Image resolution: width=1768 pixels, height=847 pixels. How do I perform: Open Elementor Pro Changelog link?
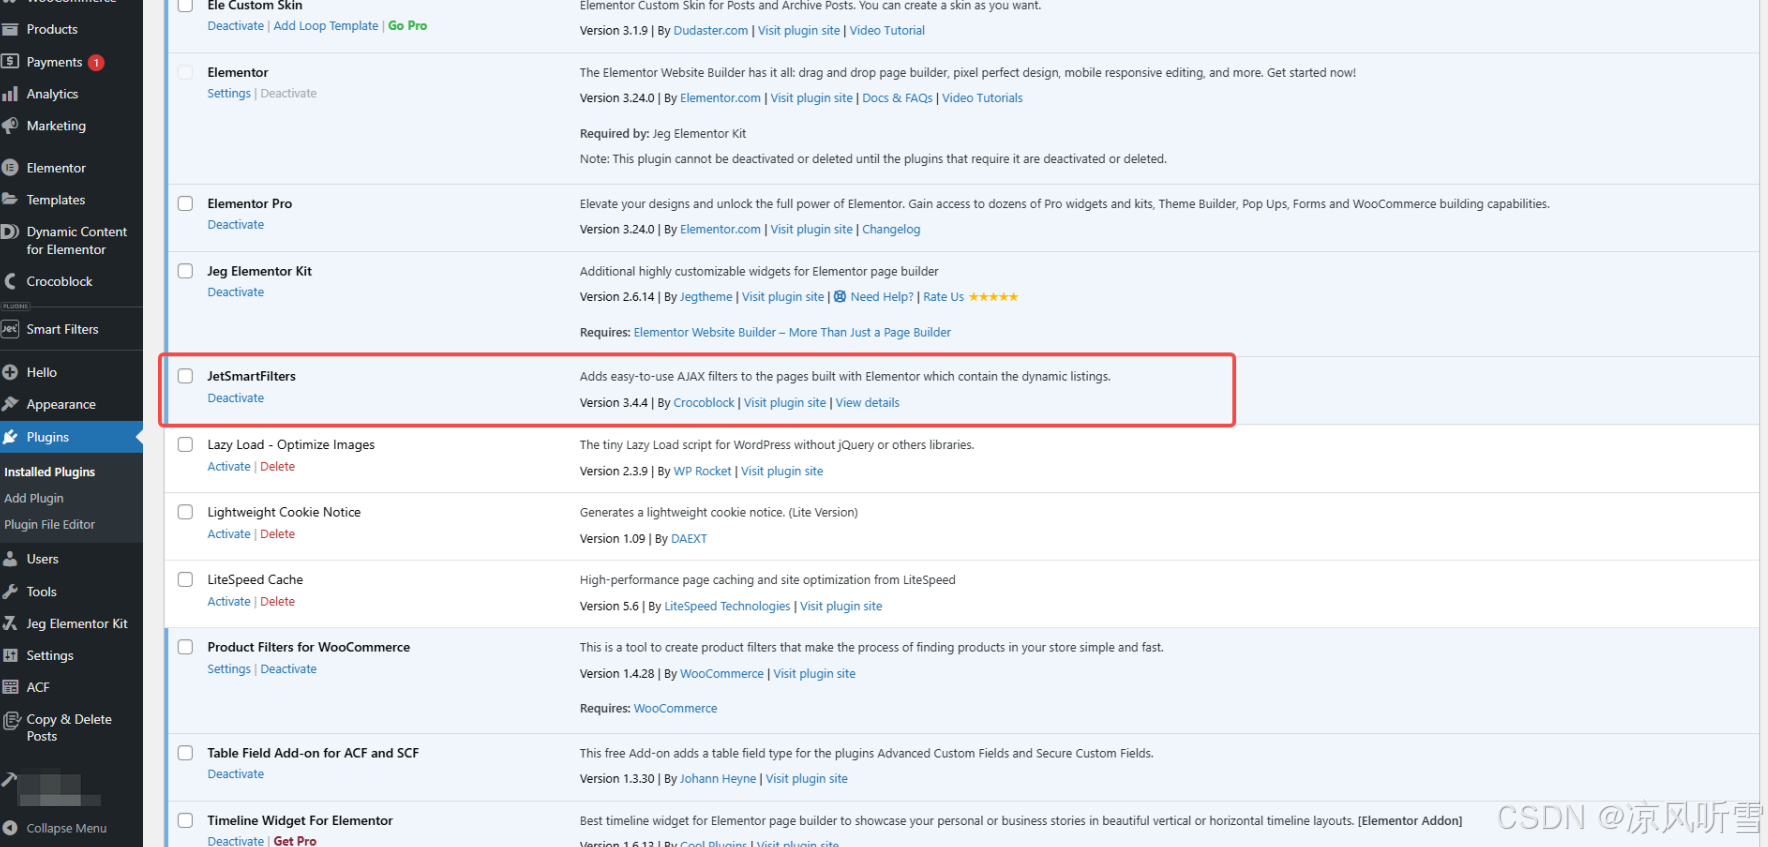point(891,230)
